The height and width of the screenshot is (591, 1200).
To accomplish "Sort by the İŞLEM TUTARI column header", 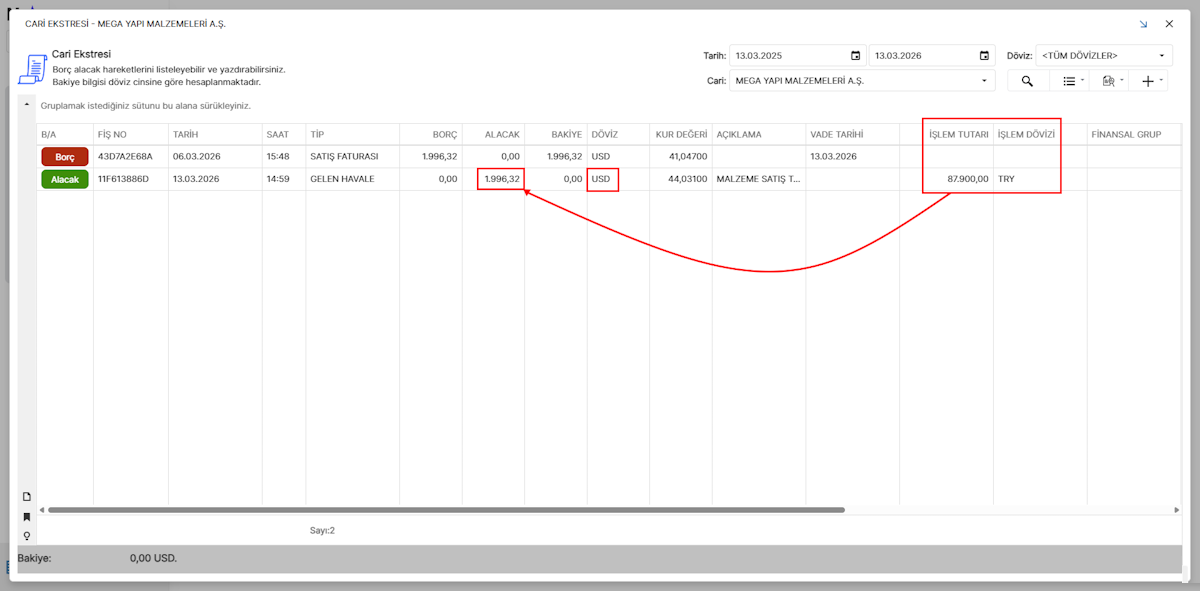I will (x=958, y=134).
